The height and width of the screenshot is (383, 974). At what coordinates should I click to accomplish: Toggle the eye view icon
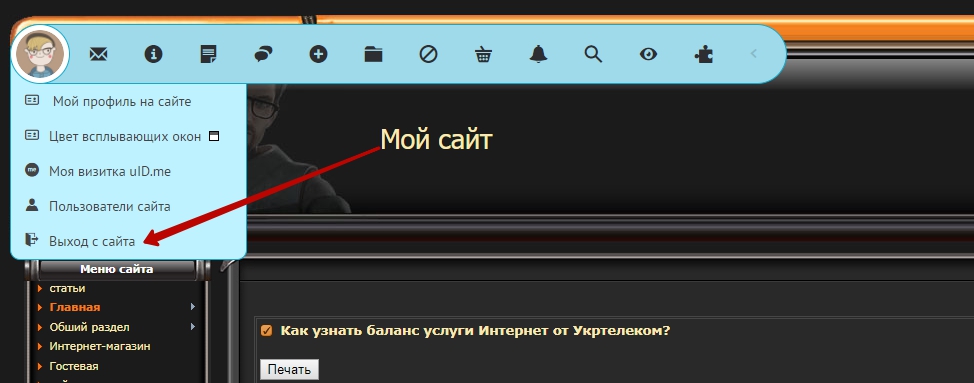(649, 55)
